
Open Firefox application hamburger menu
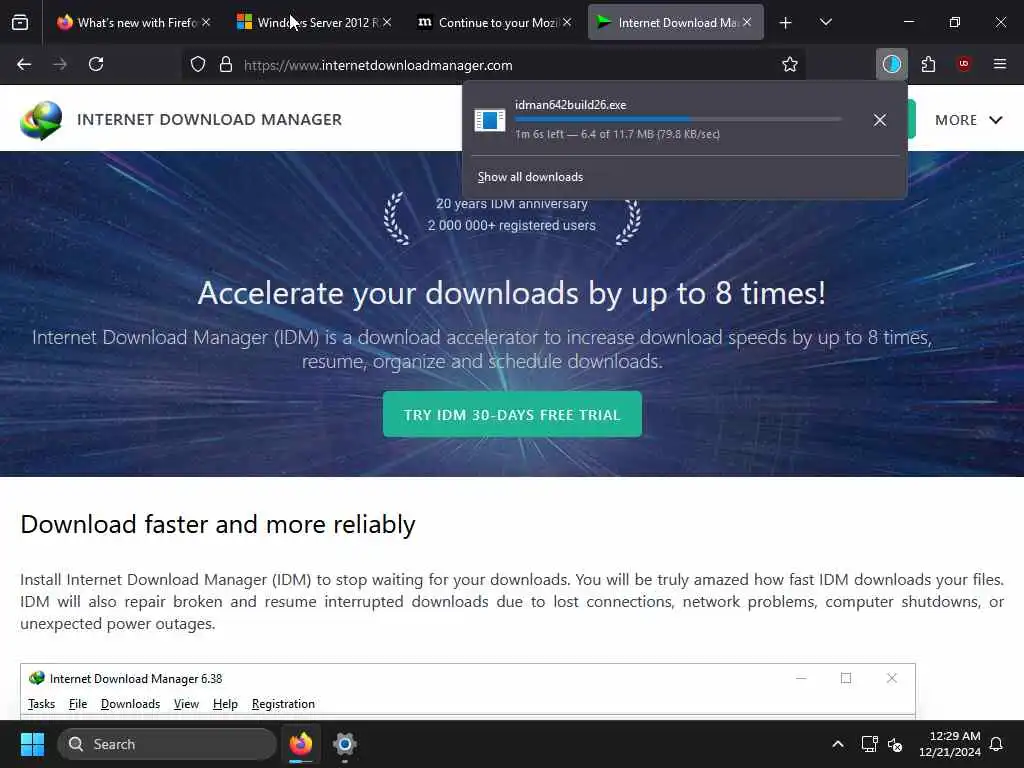pyautogui.click(x=999, y=65)
